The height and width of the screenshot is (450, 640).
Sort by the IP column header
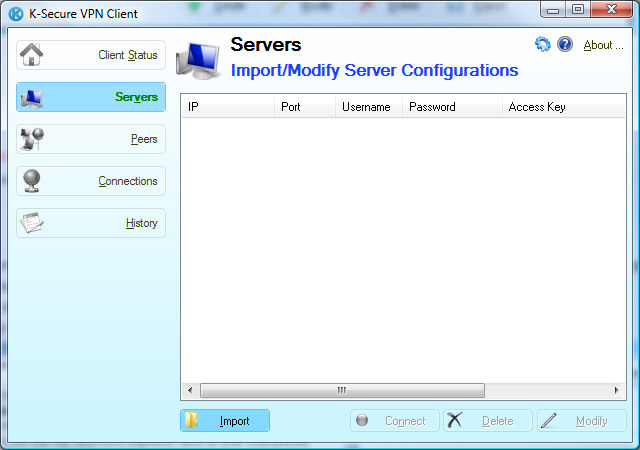pos(227,107)
